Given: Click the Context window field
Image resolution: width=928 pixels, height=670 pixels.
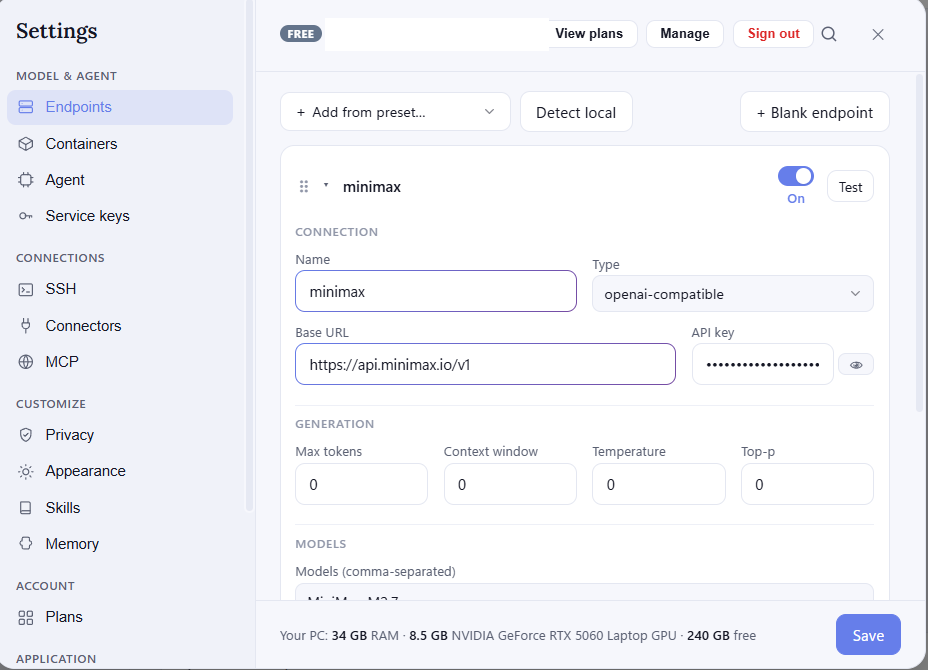Looking at the screenshot, I should click(x=510, y=484).
